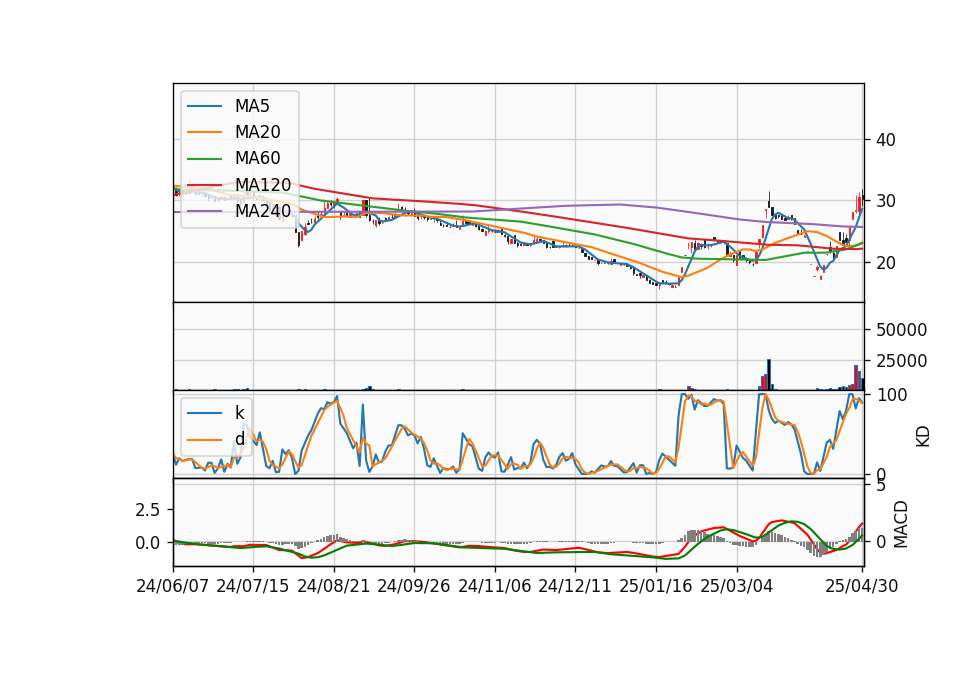960x690 pixels.
Task: Click the price axis value 20
Action: point(886,263)
